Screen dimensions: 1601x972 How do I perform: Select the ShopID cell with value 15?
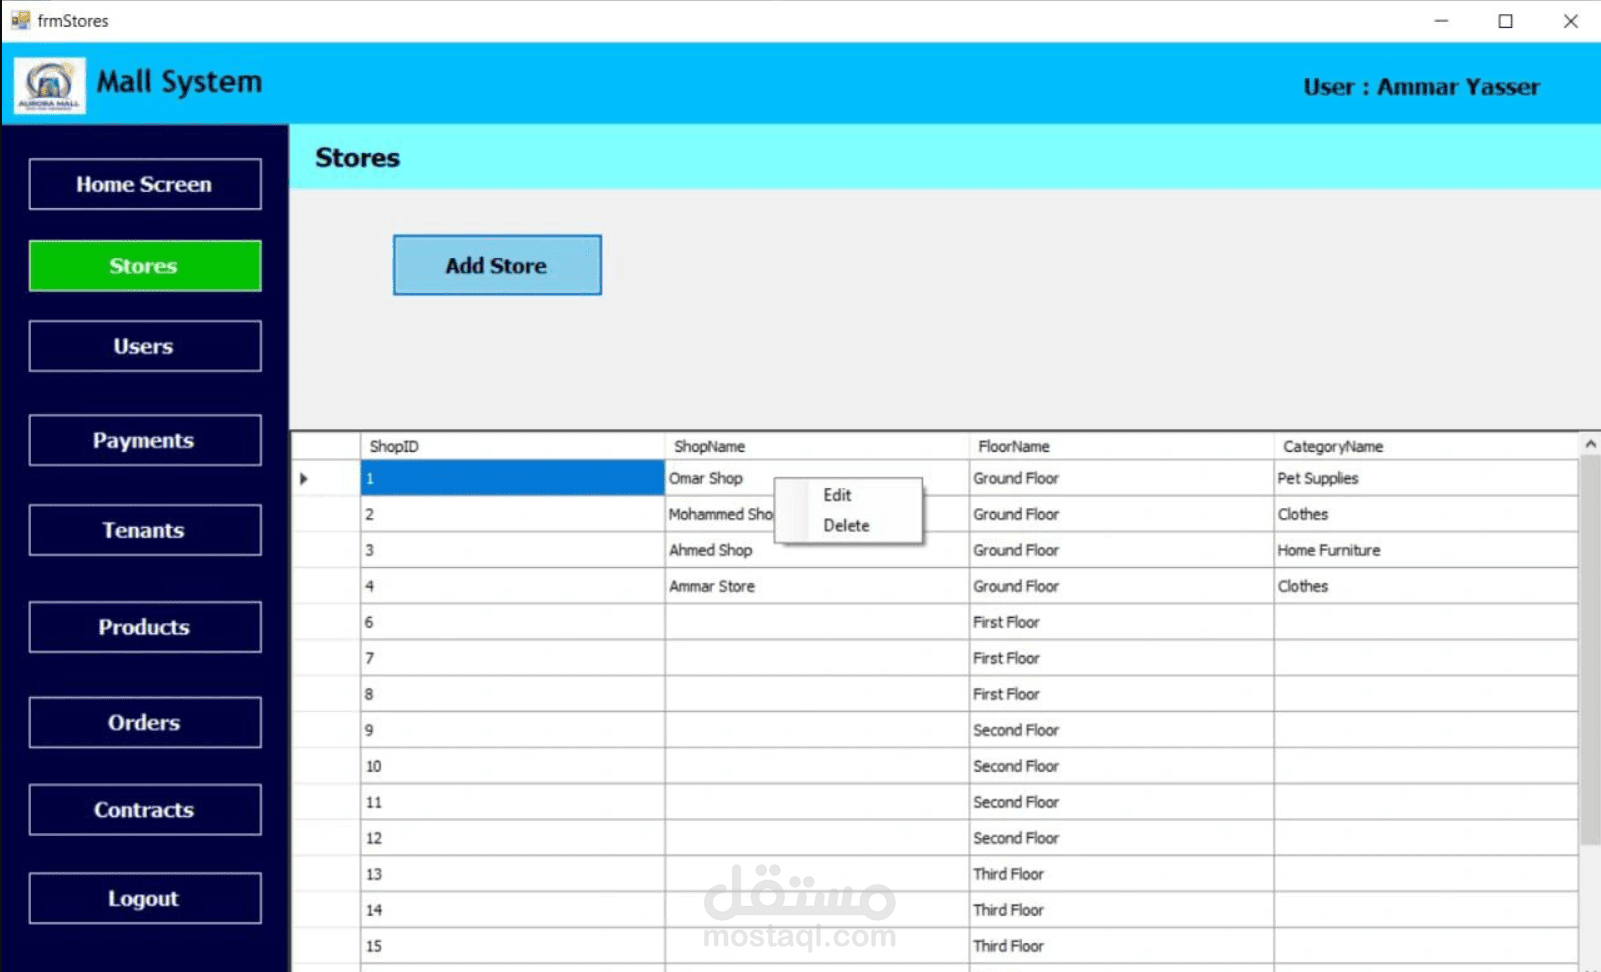point(512,946)
